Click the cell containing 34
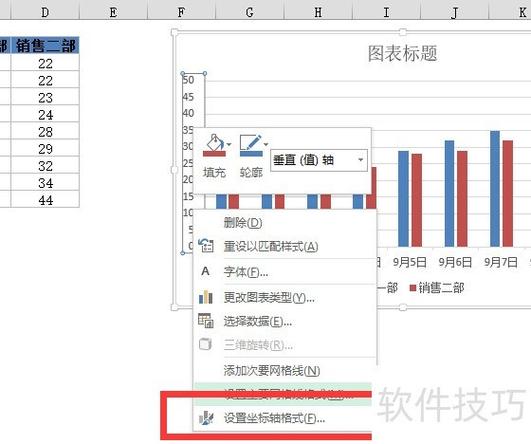Screen dimensions: 531x444 coord(45,183)
